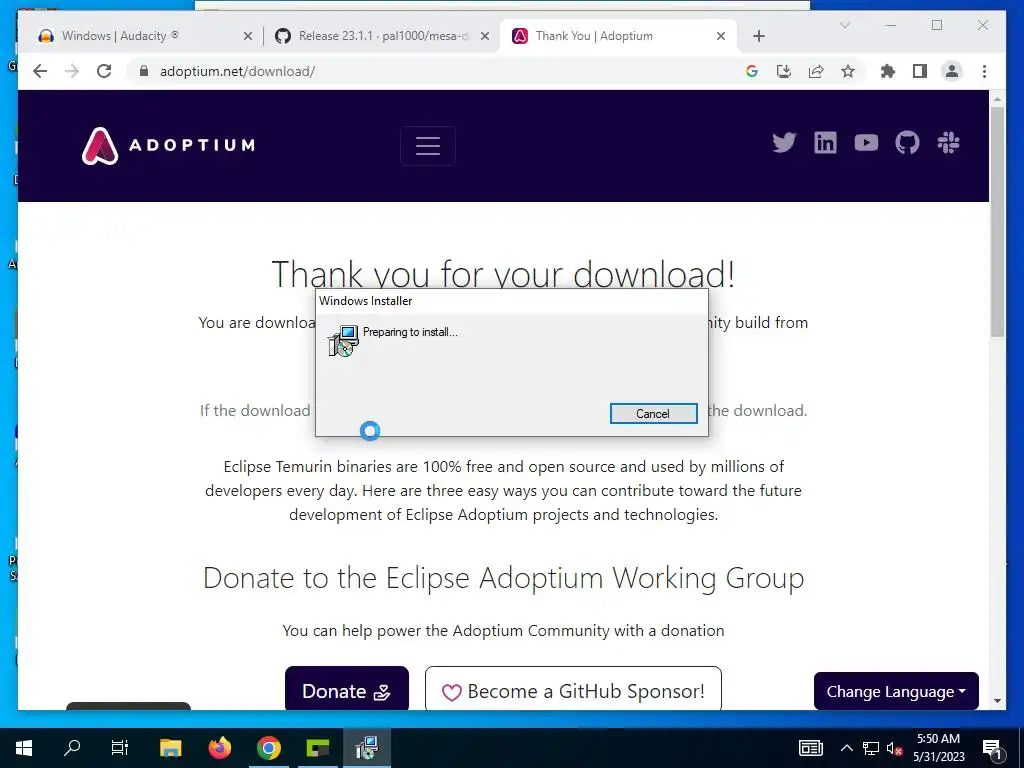Screen dimensions: 1024x768
Task: Toggle Chrome side panel
Action: click(920, 71)
